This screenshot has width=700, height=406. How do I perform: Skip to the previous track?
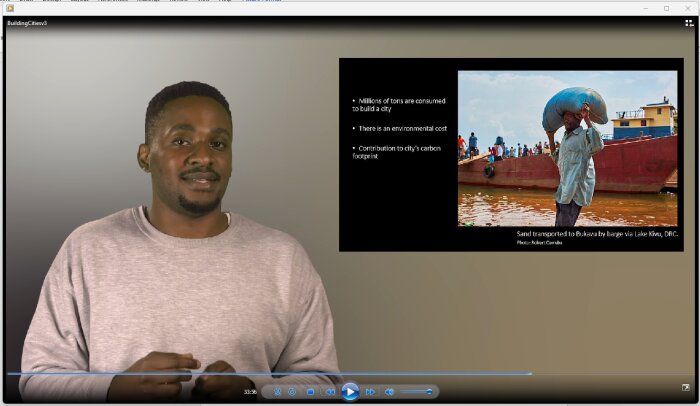pos(330,392)
